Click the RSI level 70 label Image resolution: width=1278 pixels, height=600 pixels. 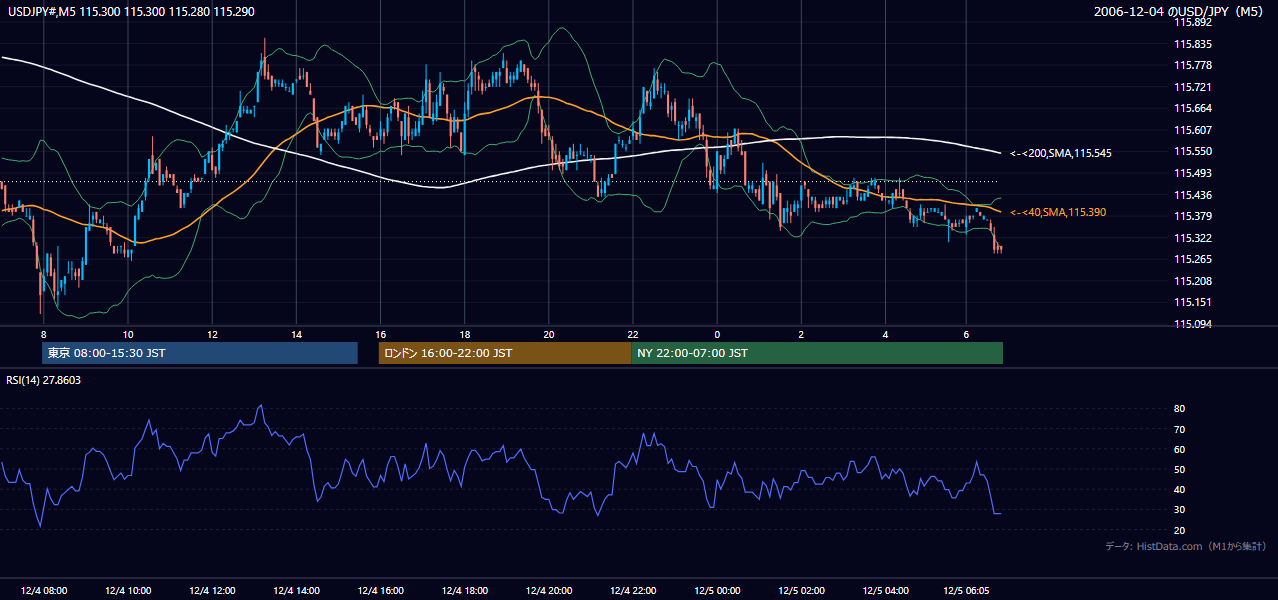pyautogui.click(x=1179, y=429)
